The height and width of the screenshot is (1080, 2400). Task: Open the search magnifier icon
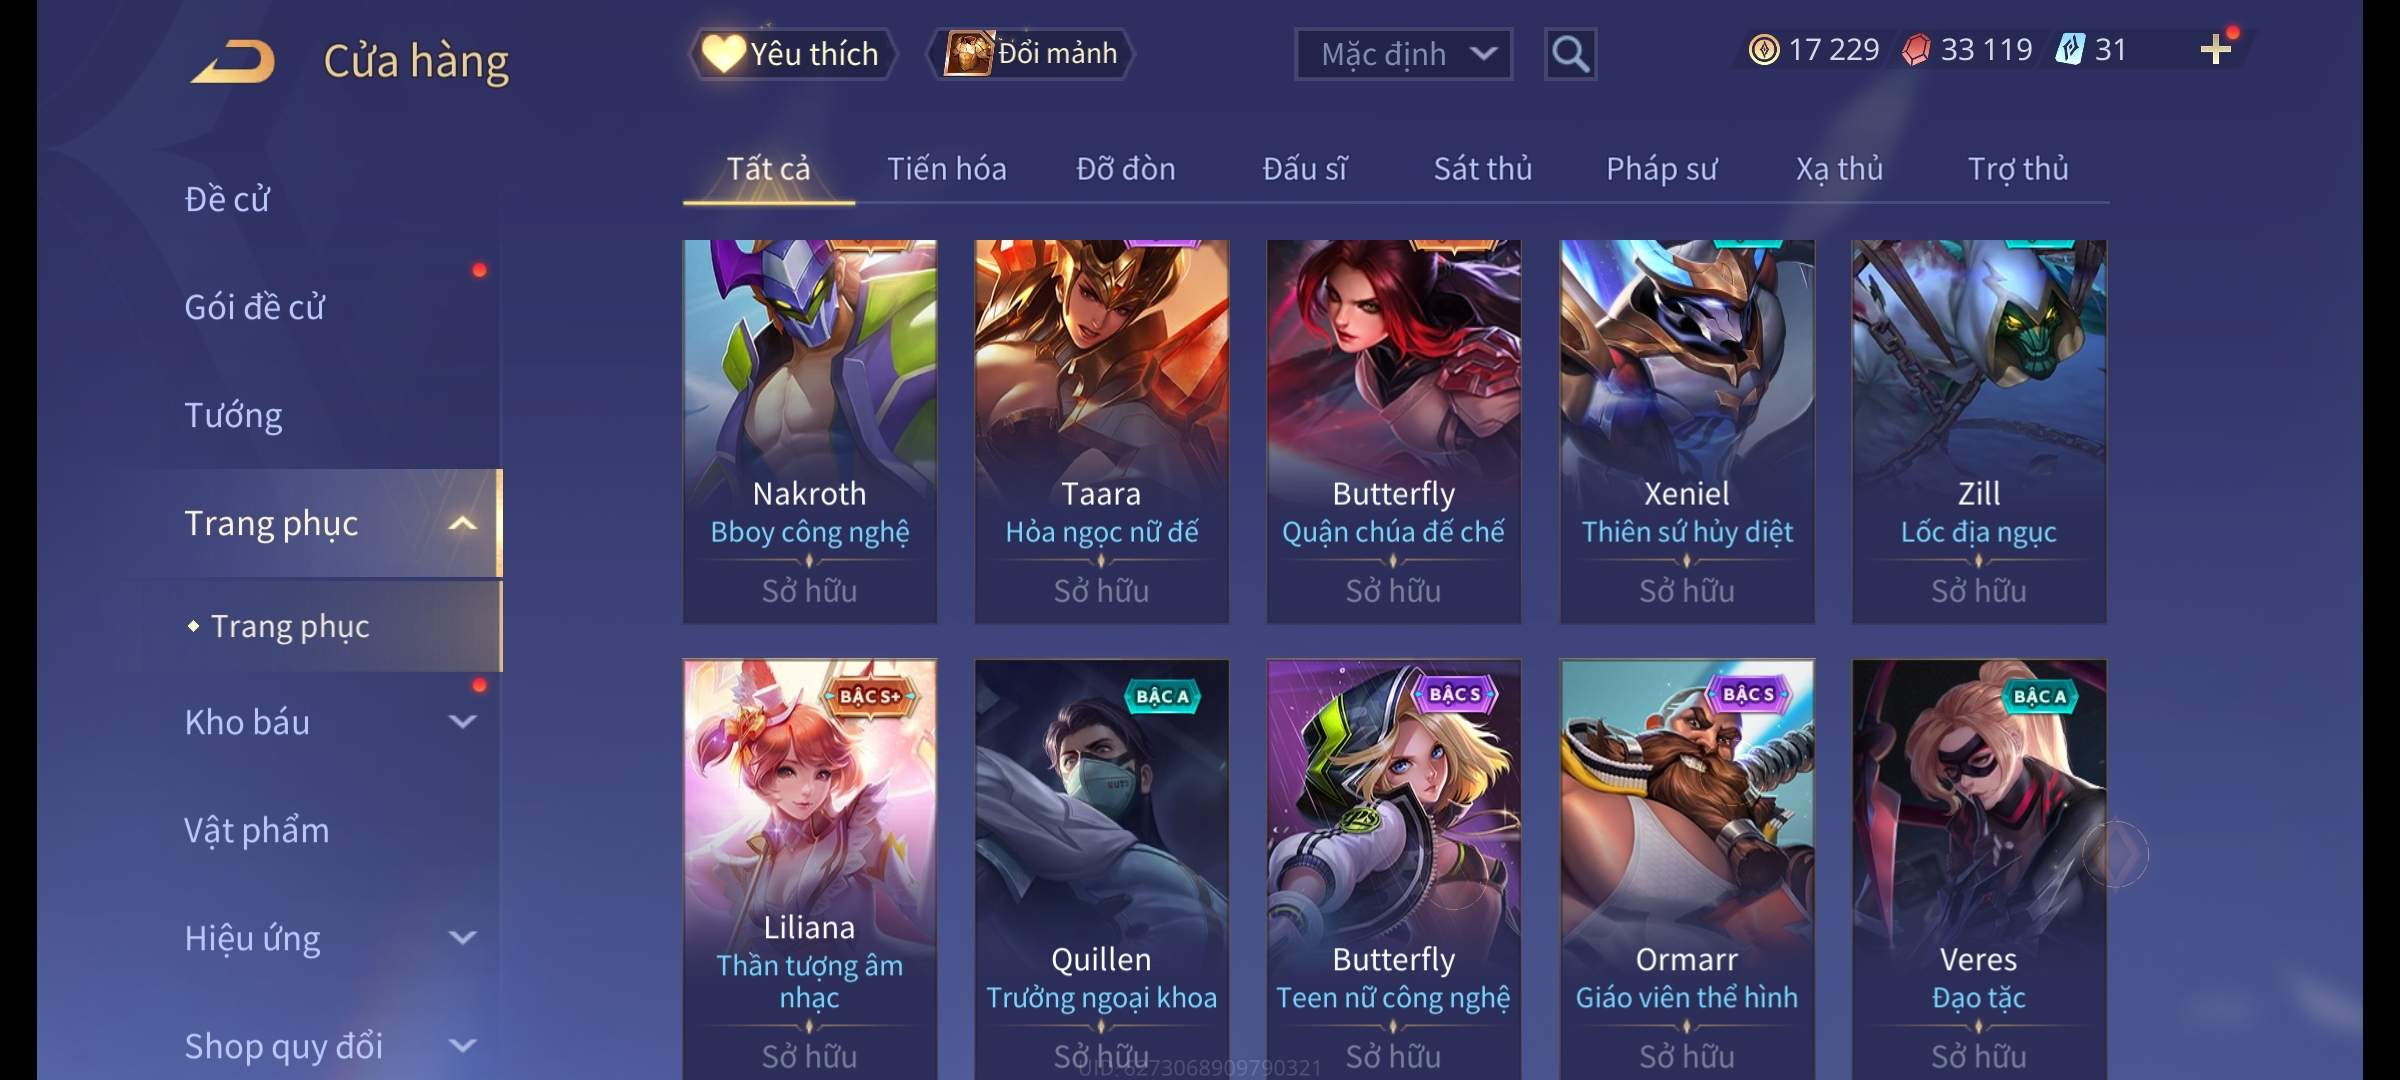1570,54
